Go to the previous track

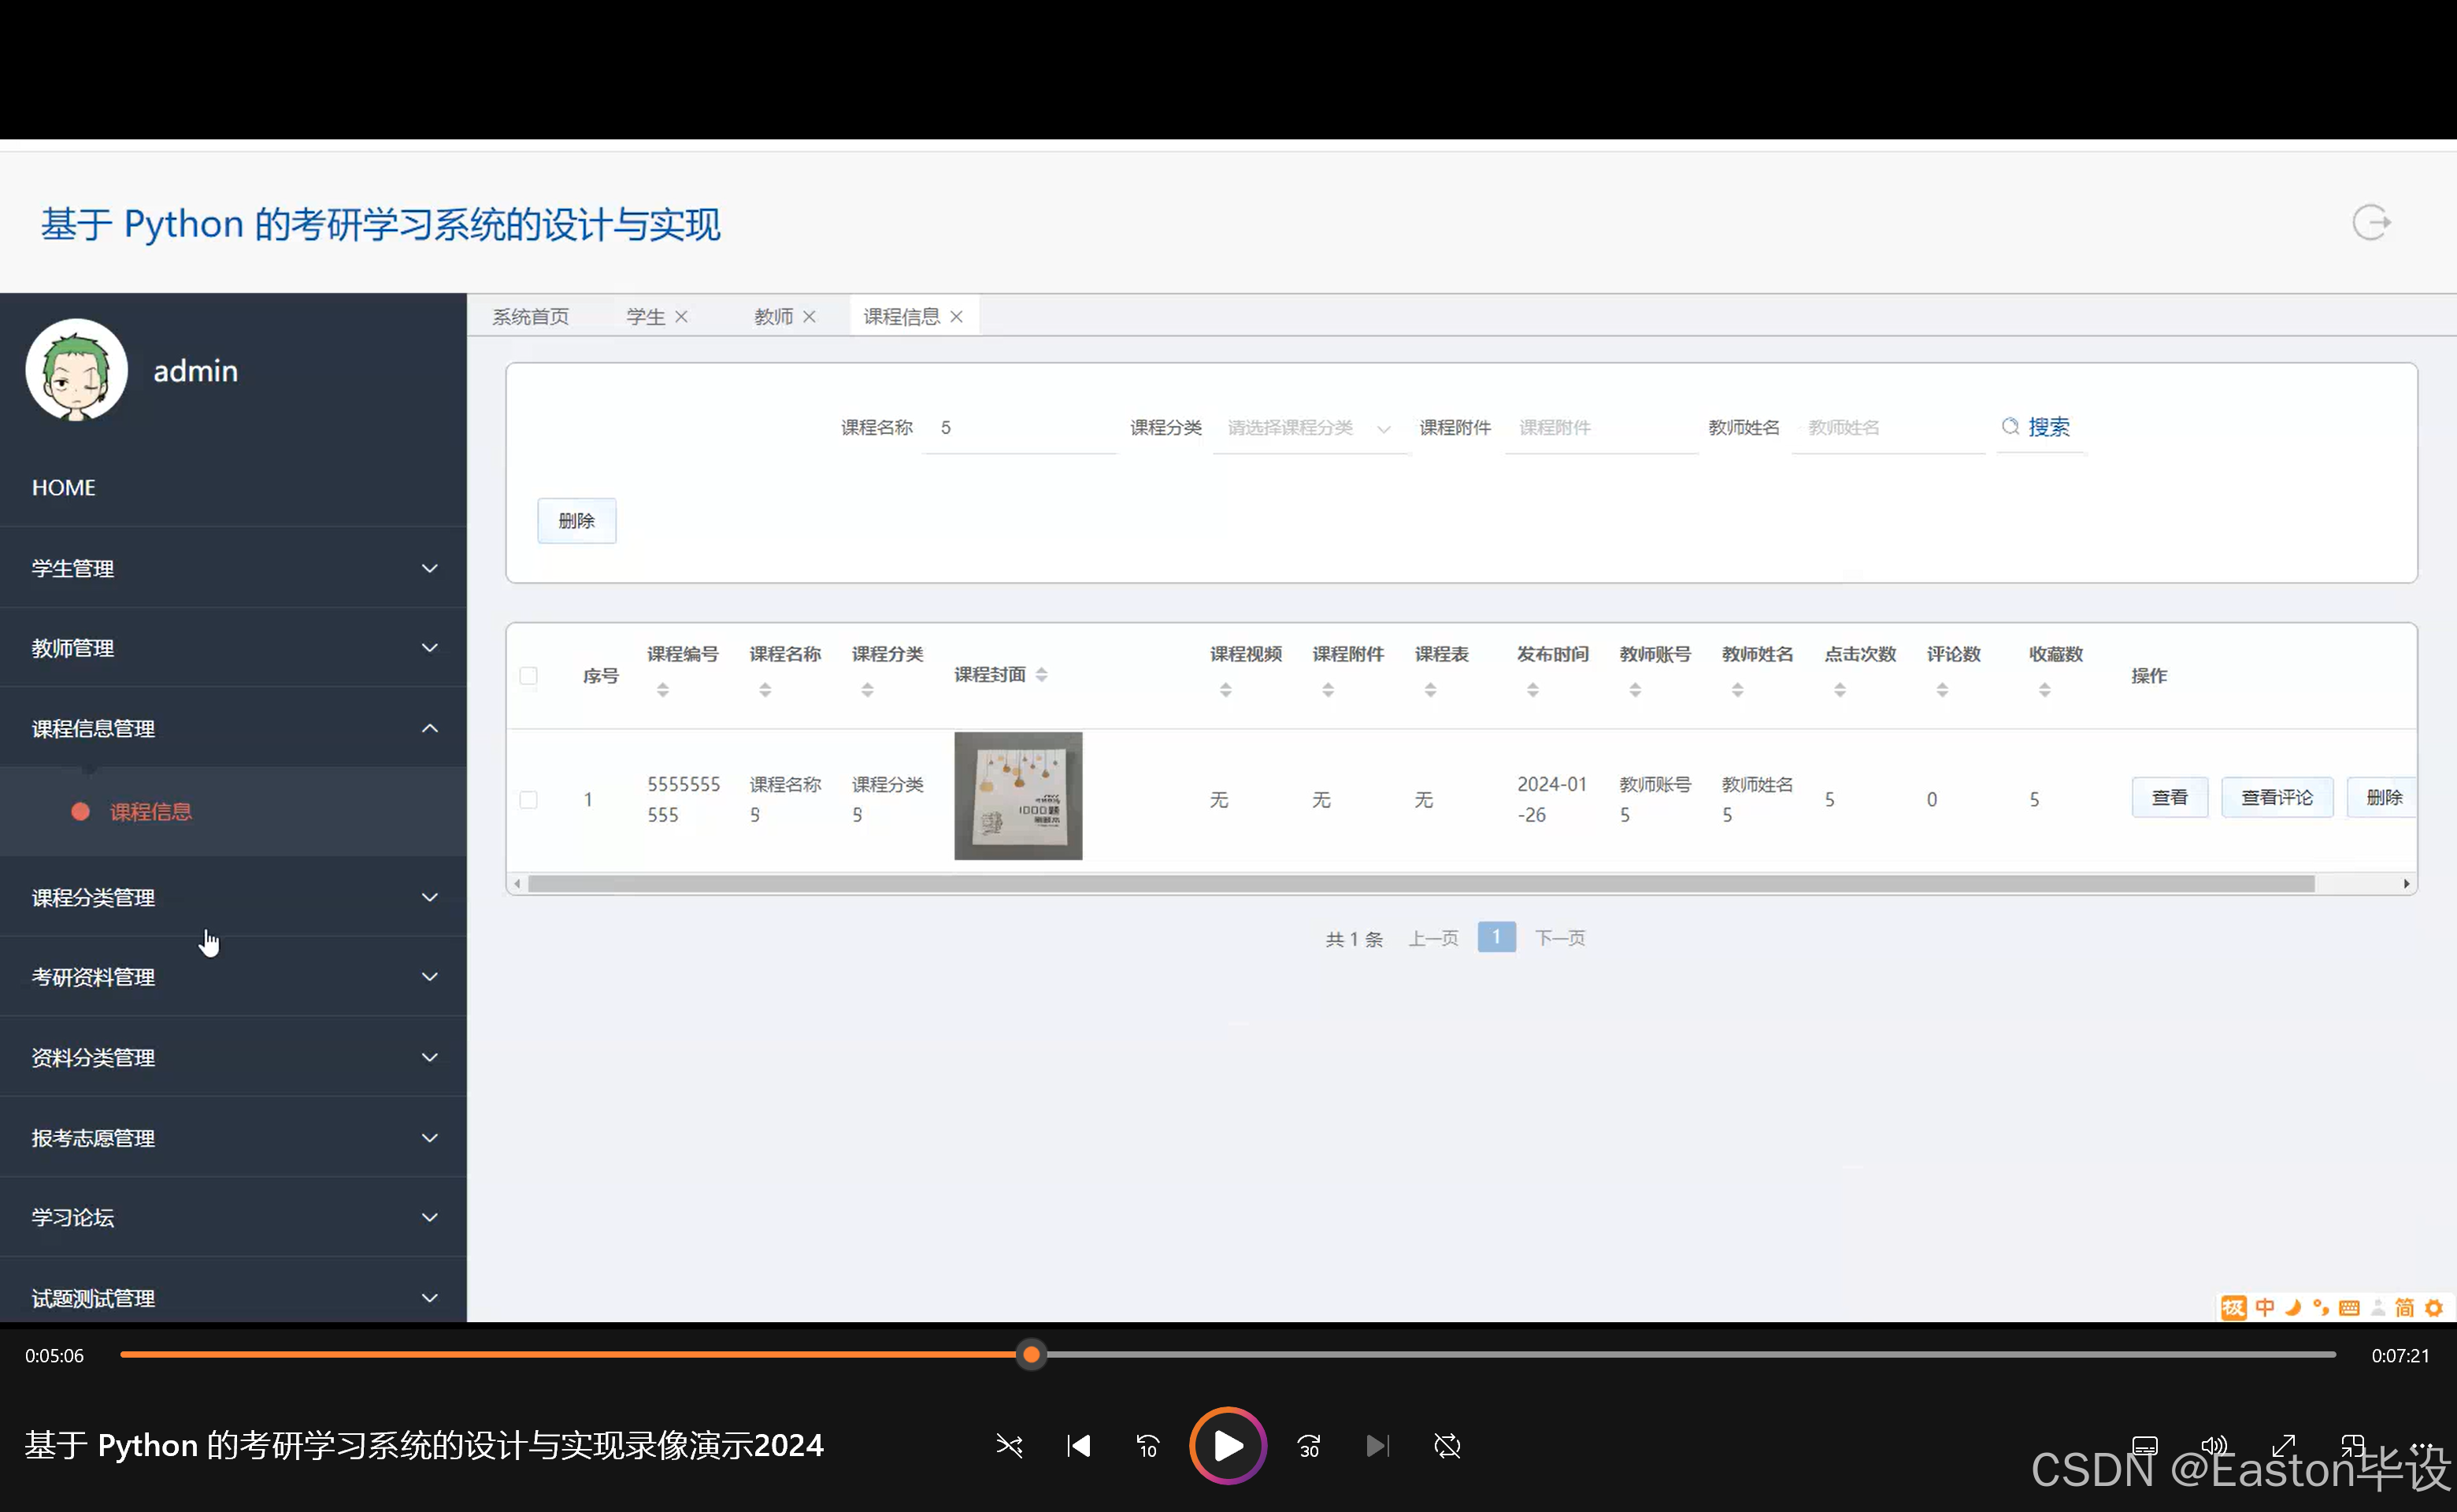coord(1078,1446)
